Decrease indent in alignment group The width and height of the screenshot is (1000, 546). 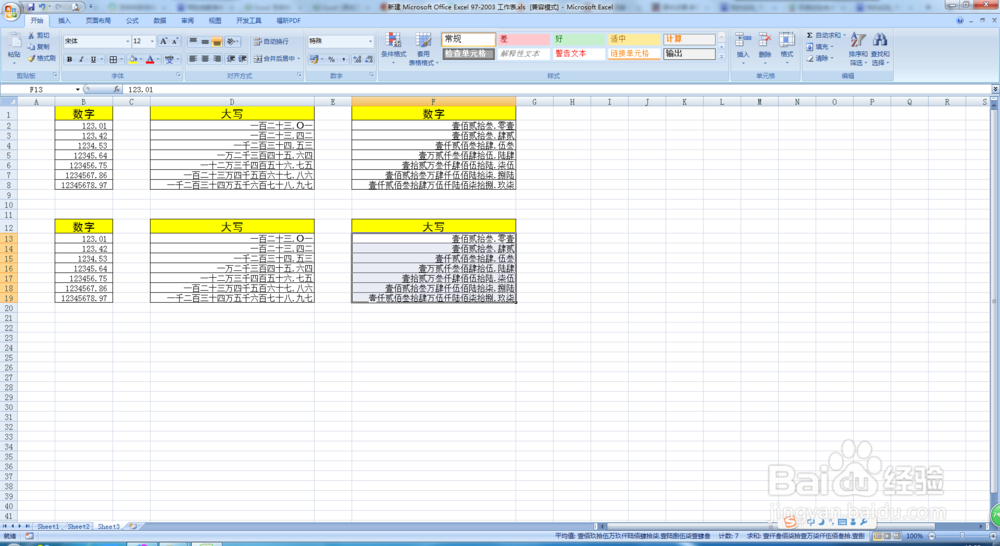click(231, 59)
